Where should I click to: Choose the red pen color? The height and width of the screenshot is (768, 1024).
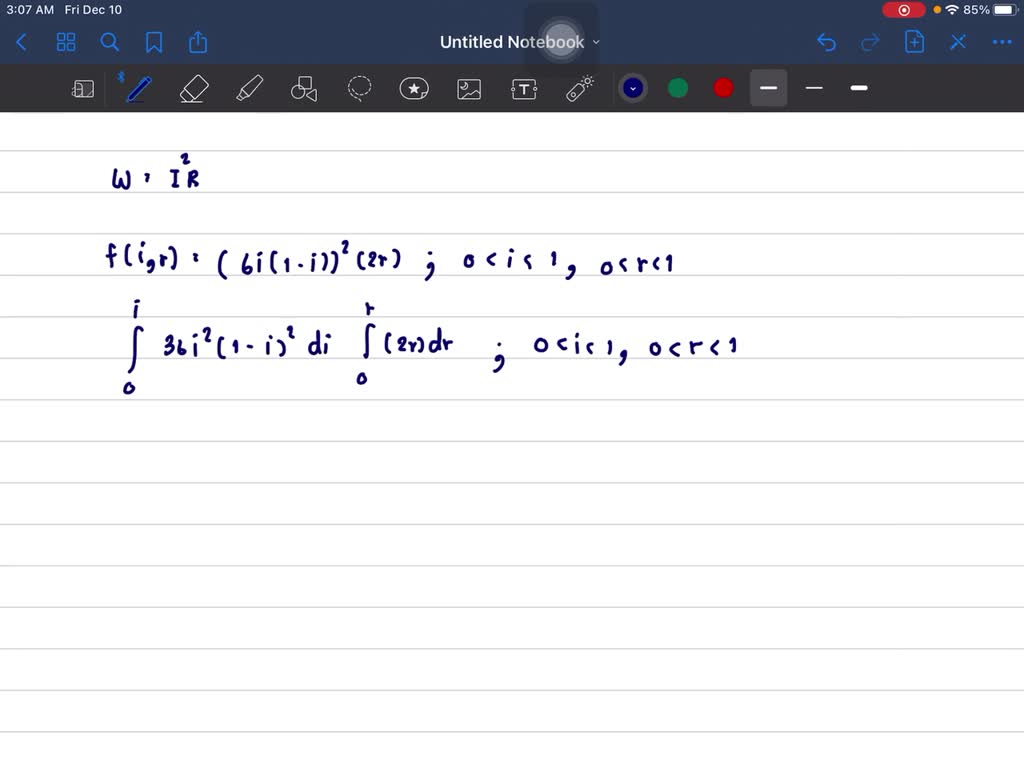click(x=723, y=88)
